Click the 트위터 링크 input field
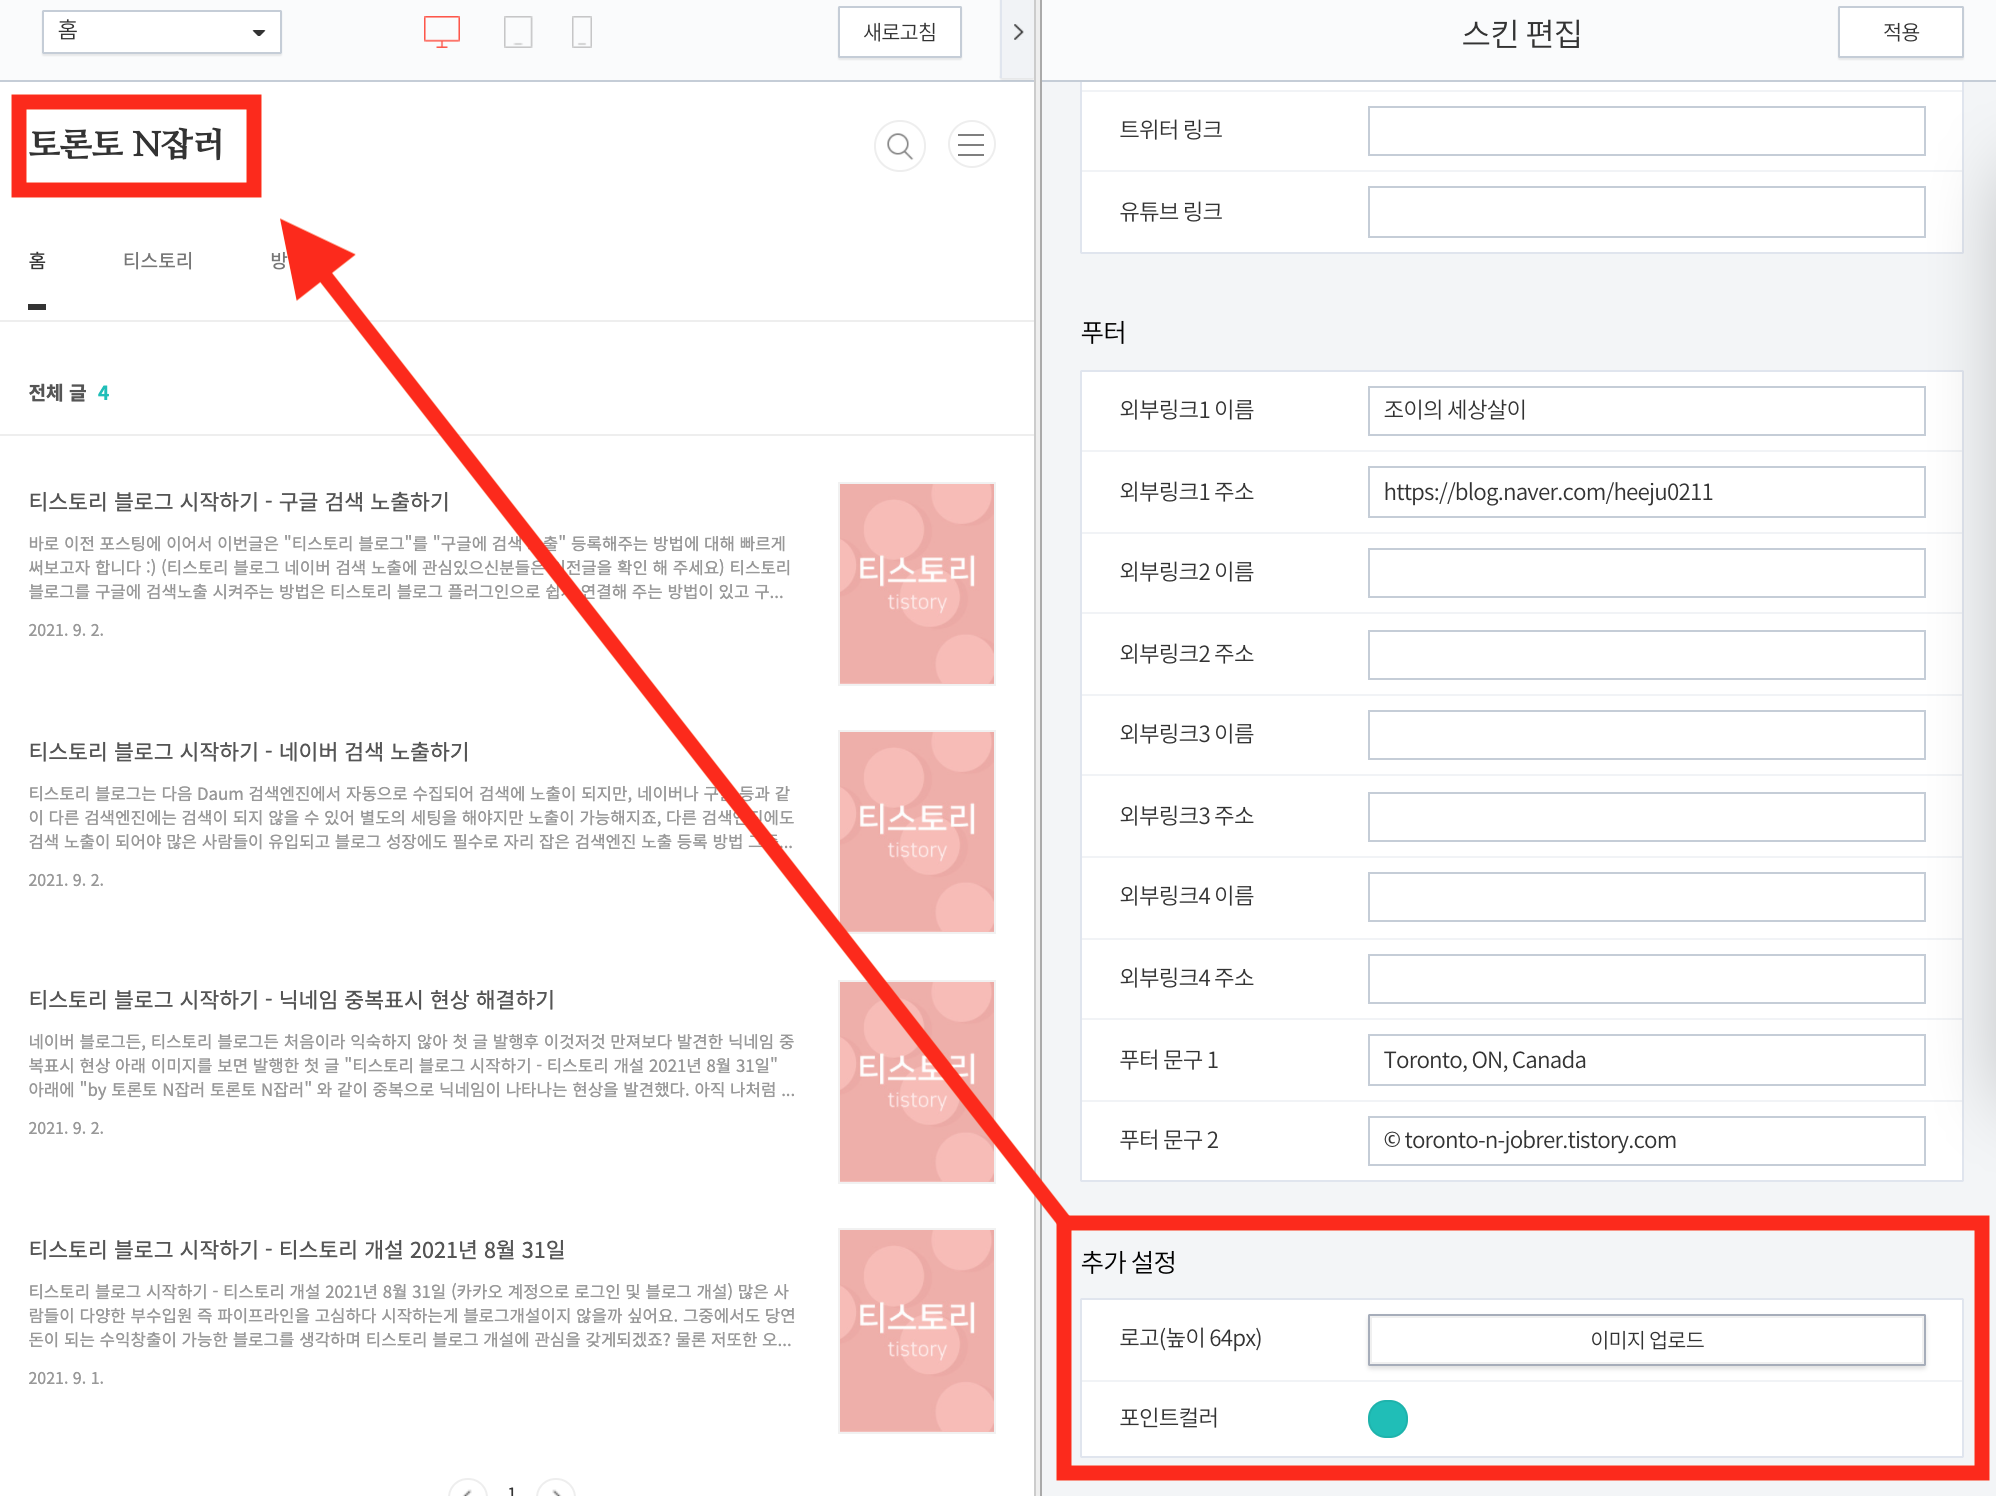Image resolution: width=1996 pixels, height=1496 pixels. (x=1646, y=131)
